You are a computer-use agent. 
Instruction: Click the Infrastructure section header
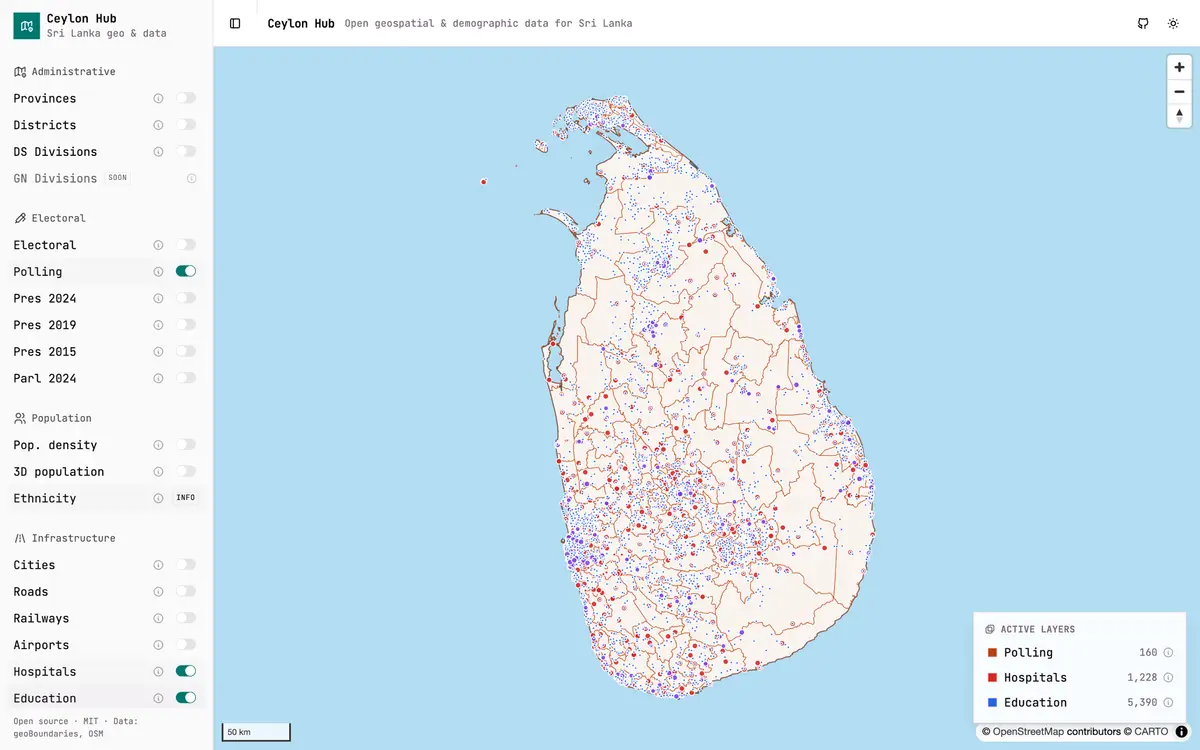click(x=65, y=538)
